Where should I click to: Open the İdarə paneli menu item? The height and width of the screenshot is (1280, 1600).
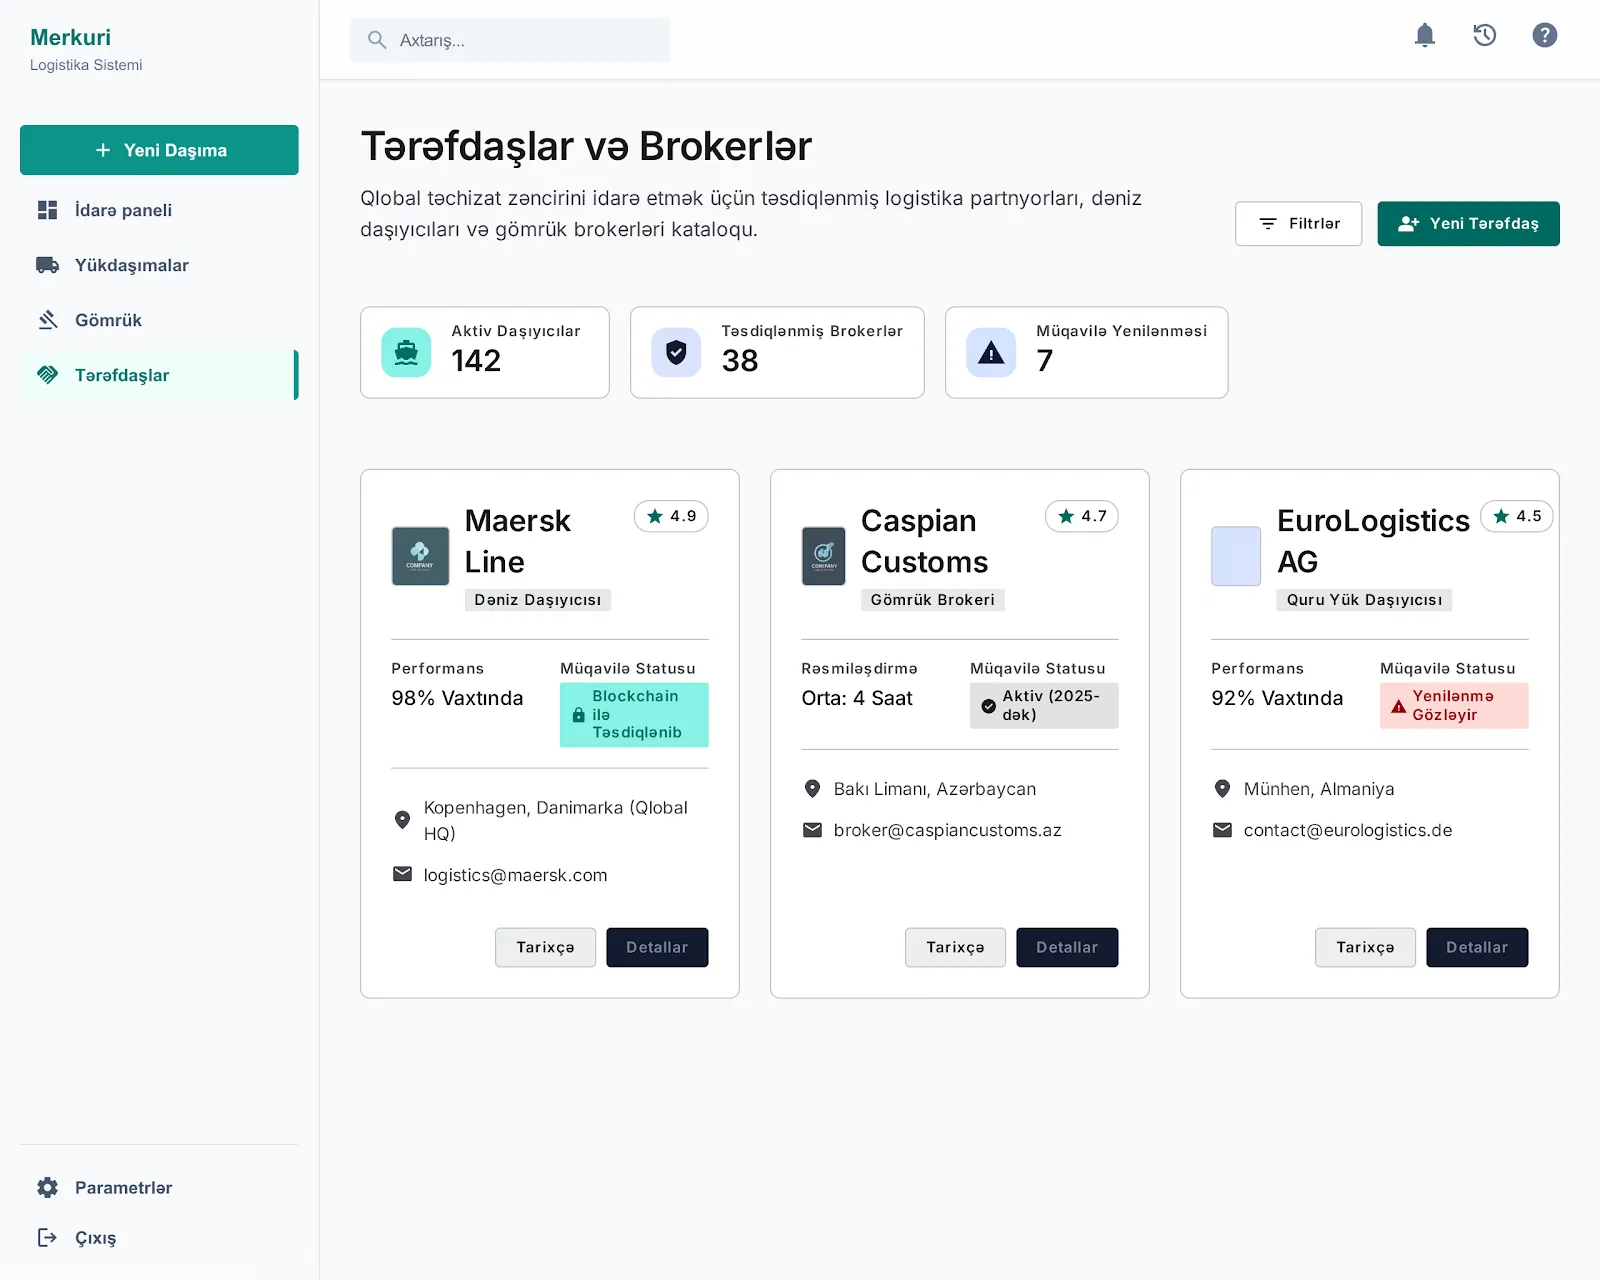[159, 210]
